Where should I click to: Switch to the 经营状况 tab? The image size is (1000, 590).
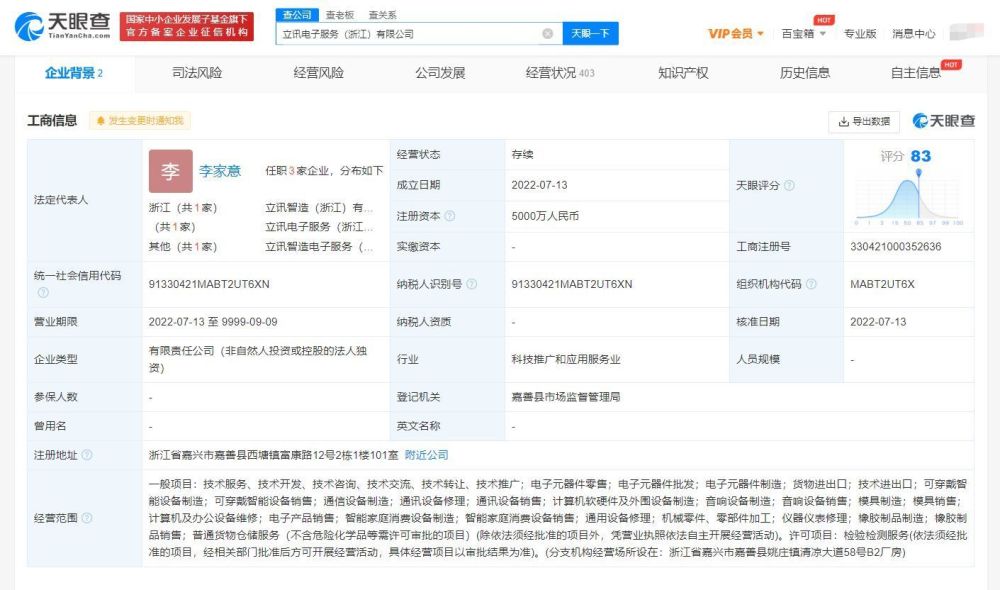(x=560, y=73)
